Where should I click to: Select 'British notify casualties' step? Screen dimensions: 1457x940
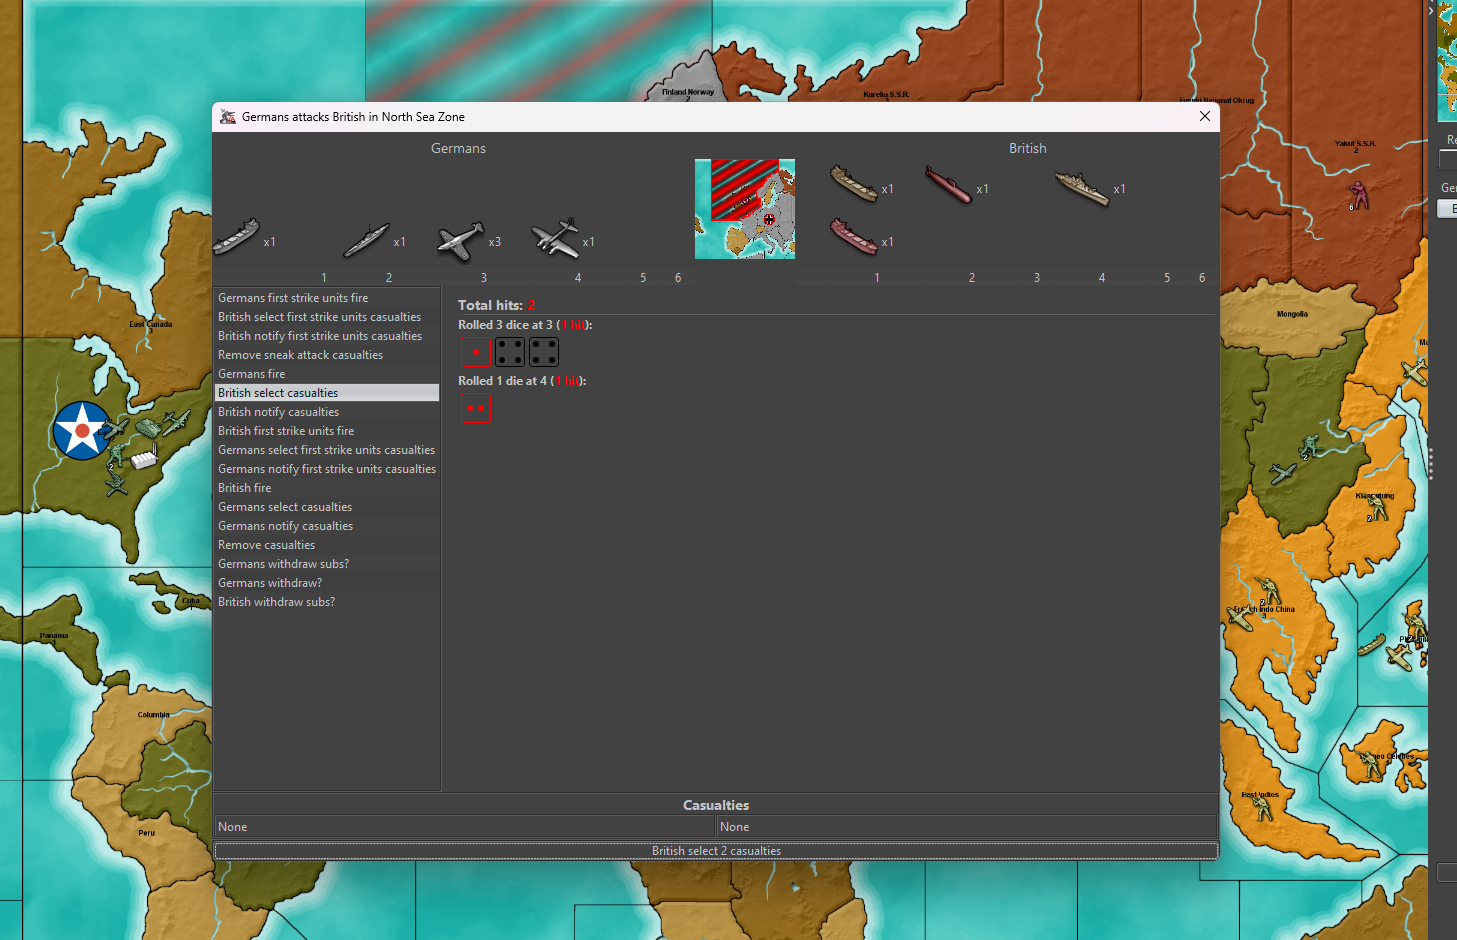pyautogui.click(x=327, y=412)
